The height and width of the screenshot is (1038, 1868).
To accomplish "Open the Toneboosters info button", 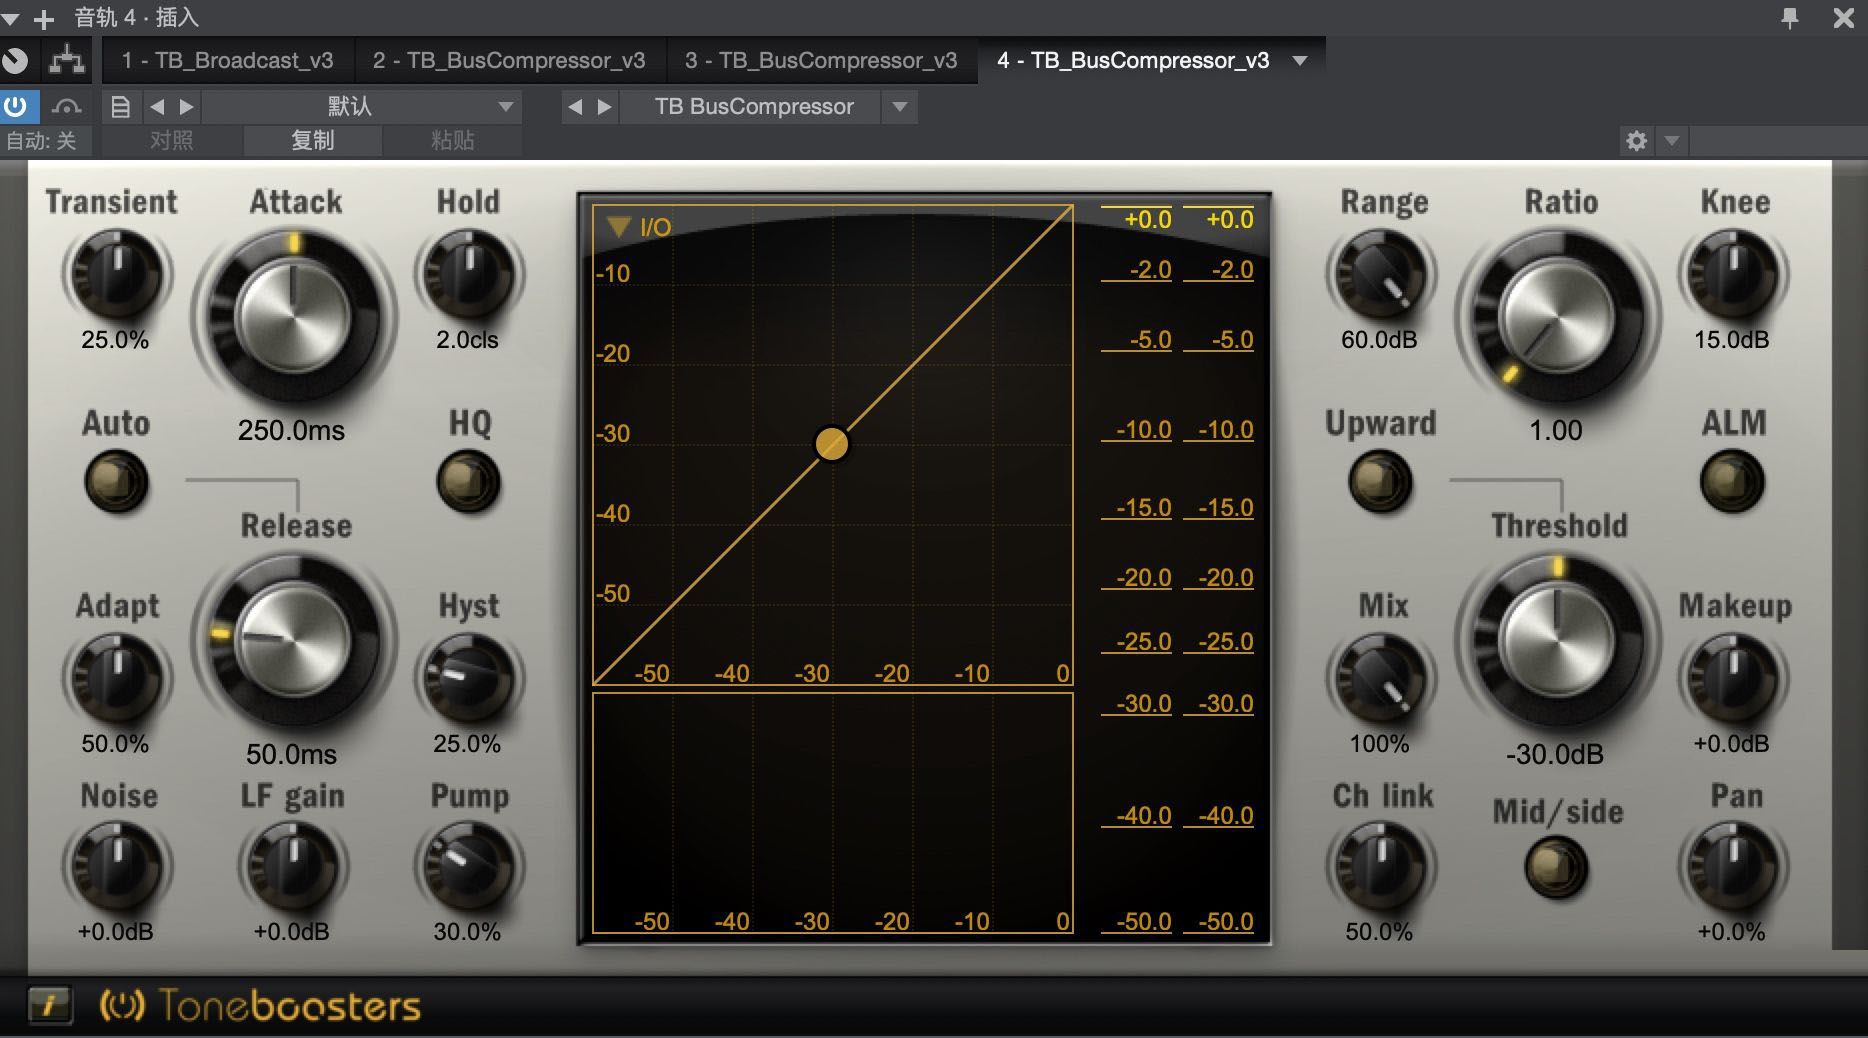I will click(x=49, y=1005).
